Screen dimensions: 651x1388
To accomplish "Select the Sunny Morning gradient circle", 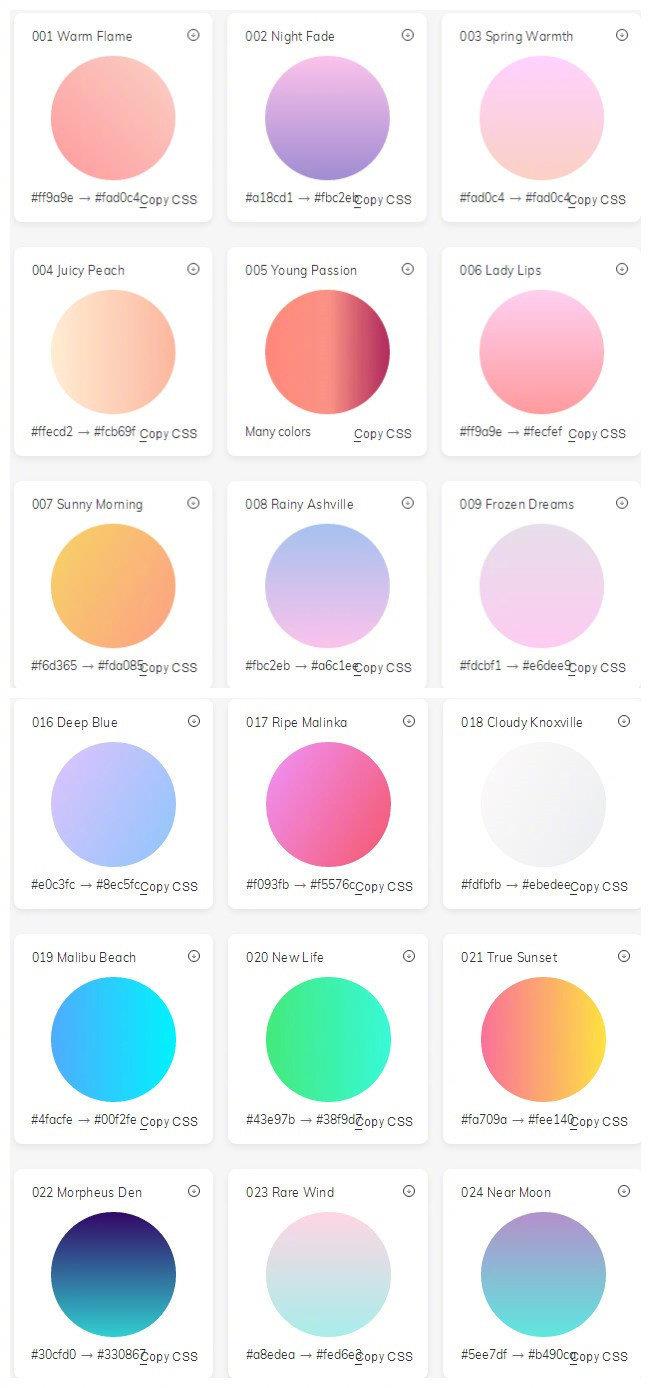I will click(x=113, y=586).
